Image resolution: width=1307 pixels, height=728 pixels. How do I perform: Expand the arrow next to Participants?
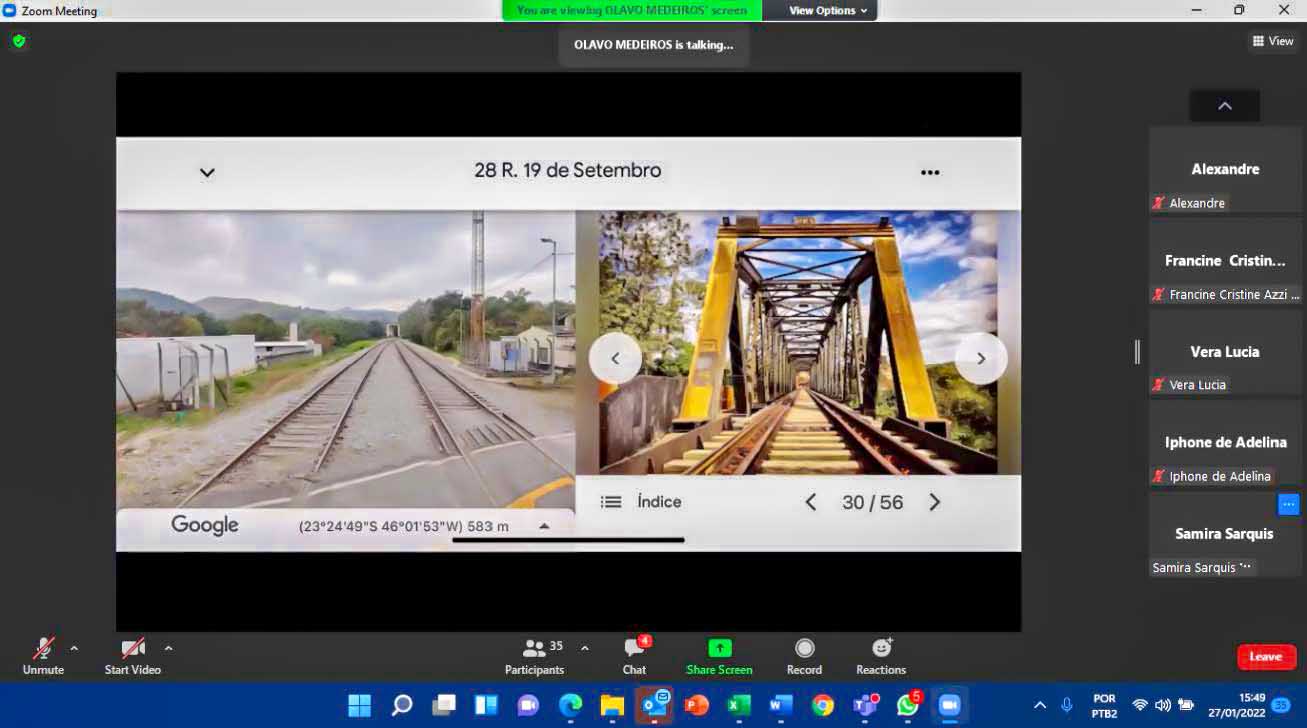click(x=585, y=648)
